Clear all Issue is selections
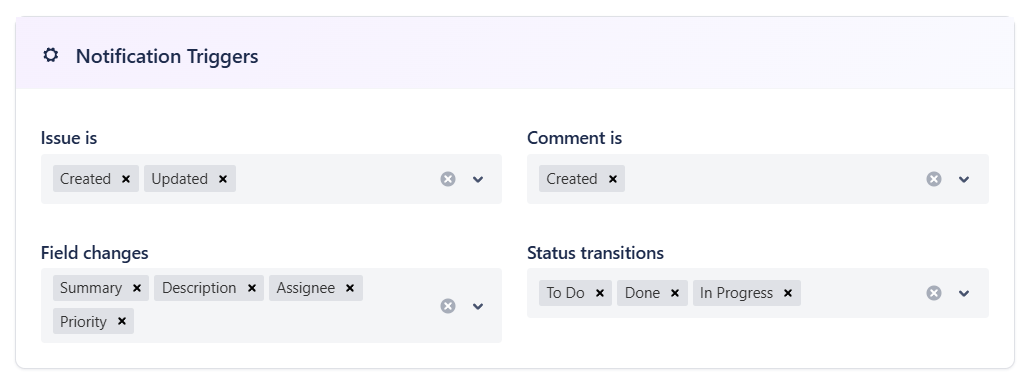Image resolution: width=1023 pixels, height=378 pixels. [448, 179]
